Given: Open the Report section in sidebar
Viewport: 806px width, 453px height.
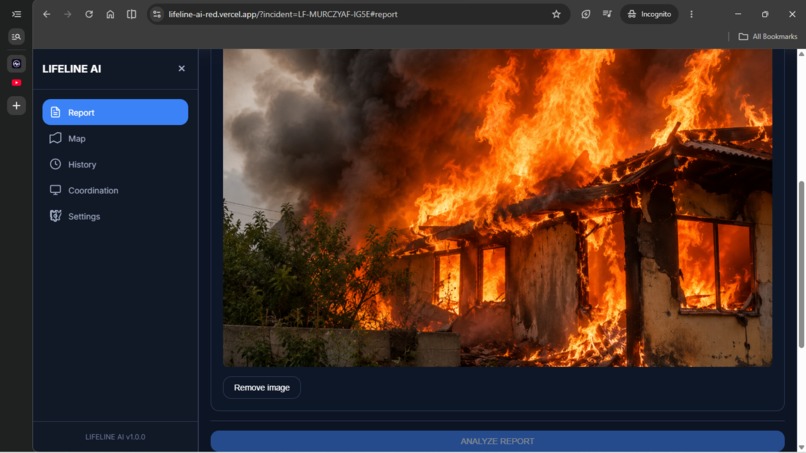Looking at the screenshot, I should pos(115,112).
